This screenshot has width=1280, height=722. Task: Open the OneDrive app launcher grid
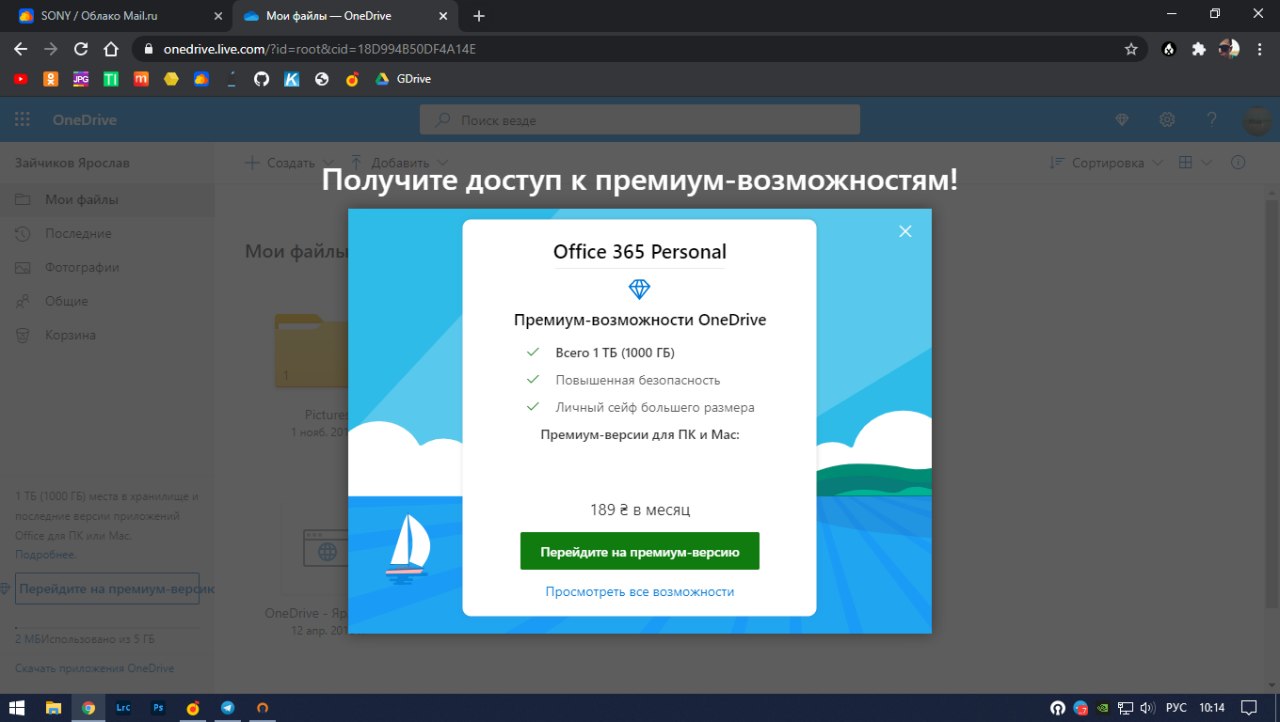tap(22, 120)
